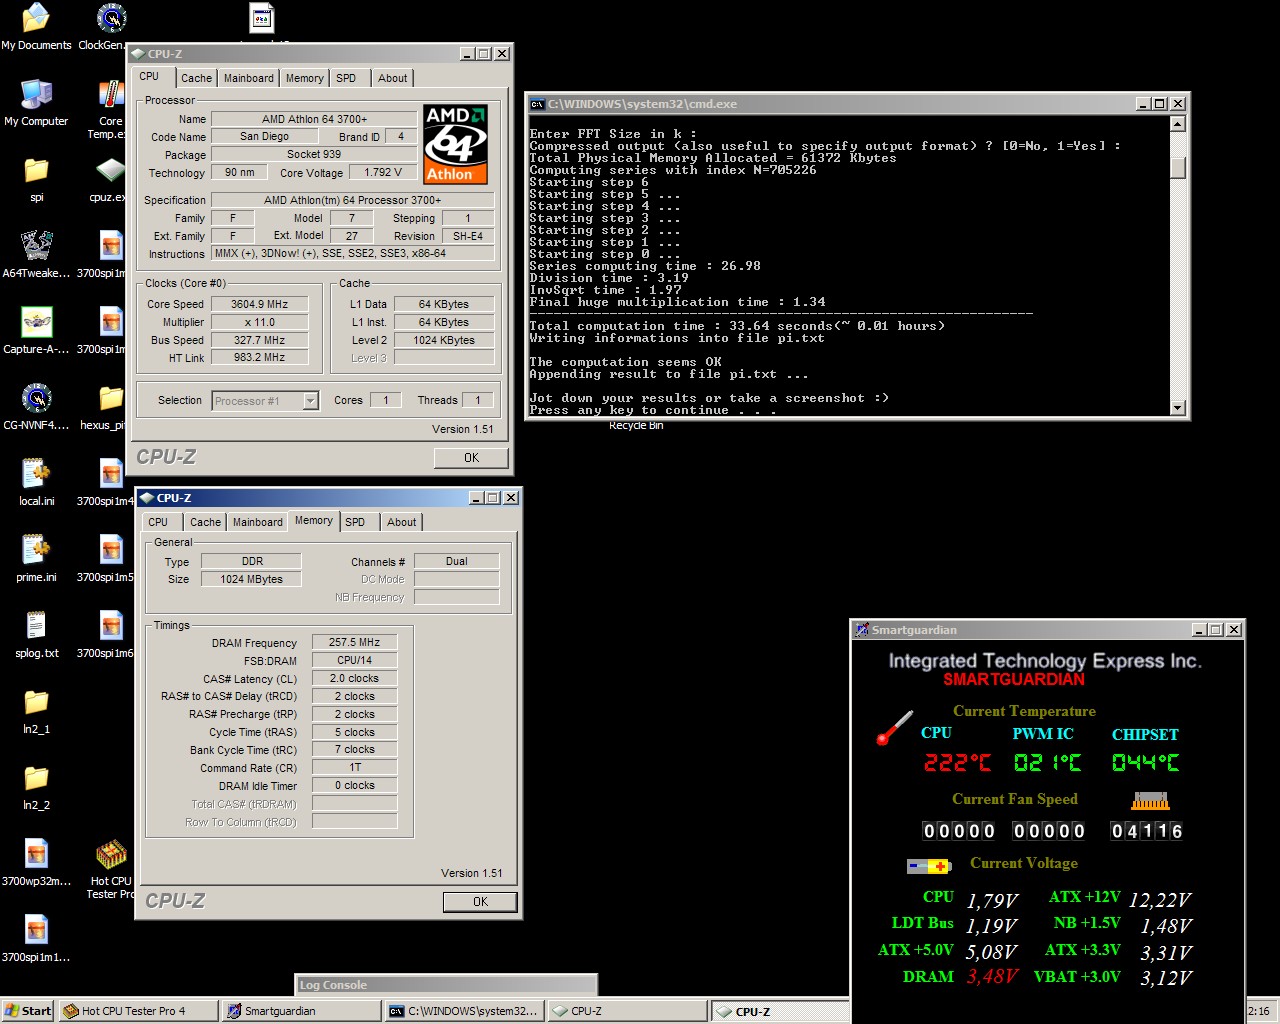Click the cmd window vertical scrollbar thumb
The width and height of the screenshot is (1280, 1024).
point(1177,168)
